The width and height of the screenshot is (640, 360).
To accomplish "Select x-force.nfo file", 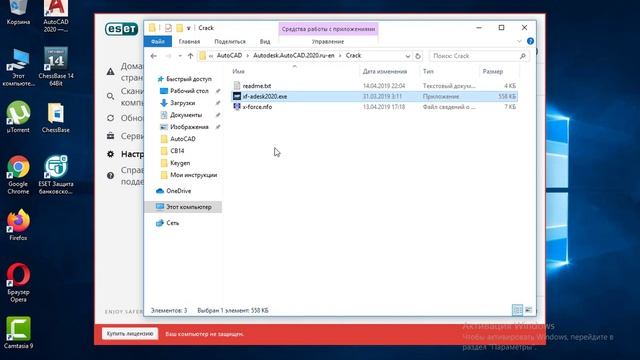I will pos(257,107).
